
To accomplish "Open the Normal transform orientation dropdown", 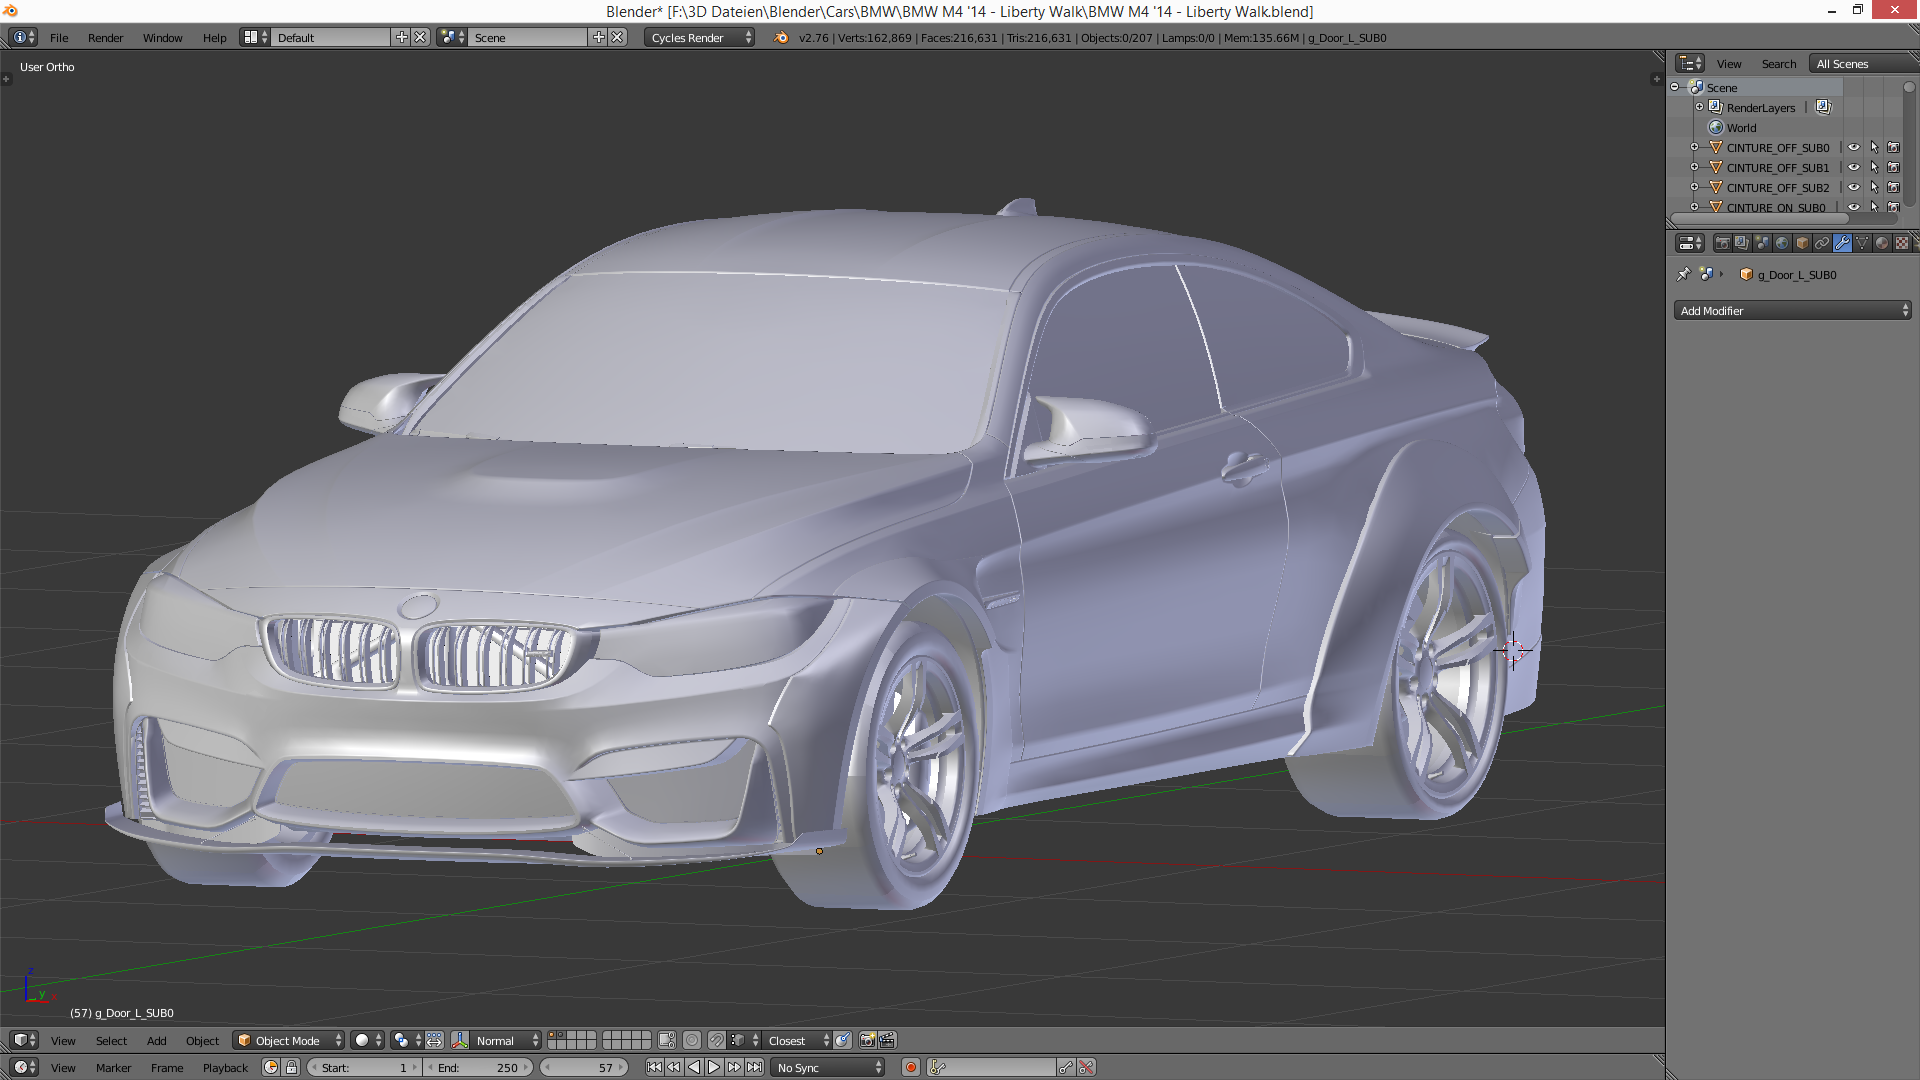I will tap(505, 1040).
